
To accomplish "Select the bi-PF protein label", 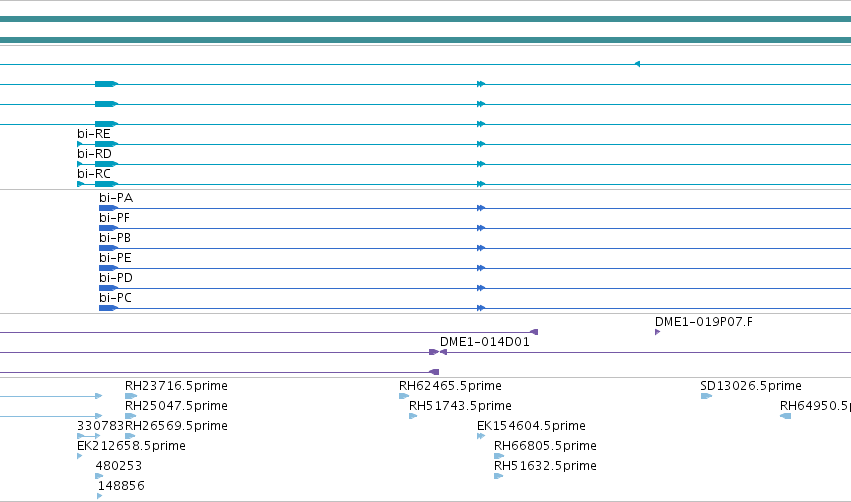I will coord(114,218).
